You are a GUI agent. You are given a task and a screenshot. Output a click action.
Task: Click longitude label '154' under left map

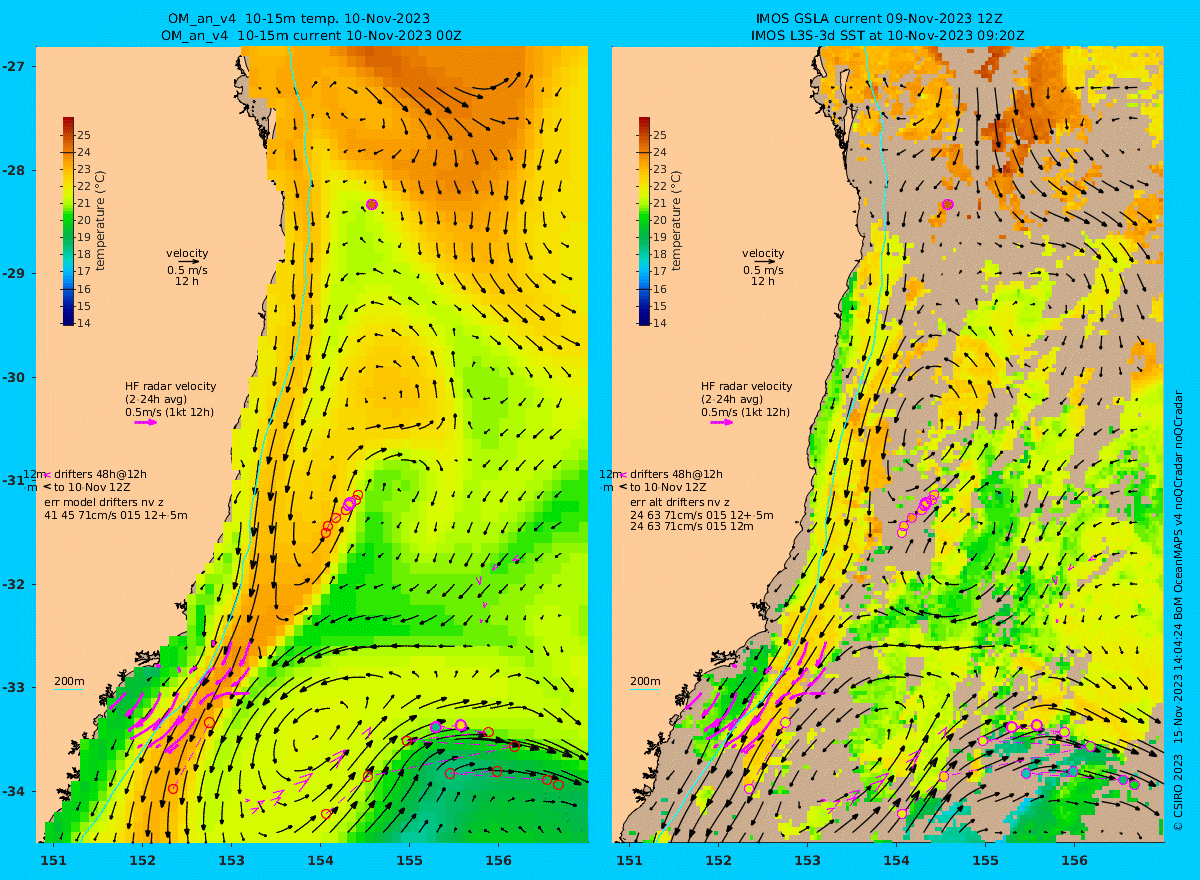tap(320, 859)
